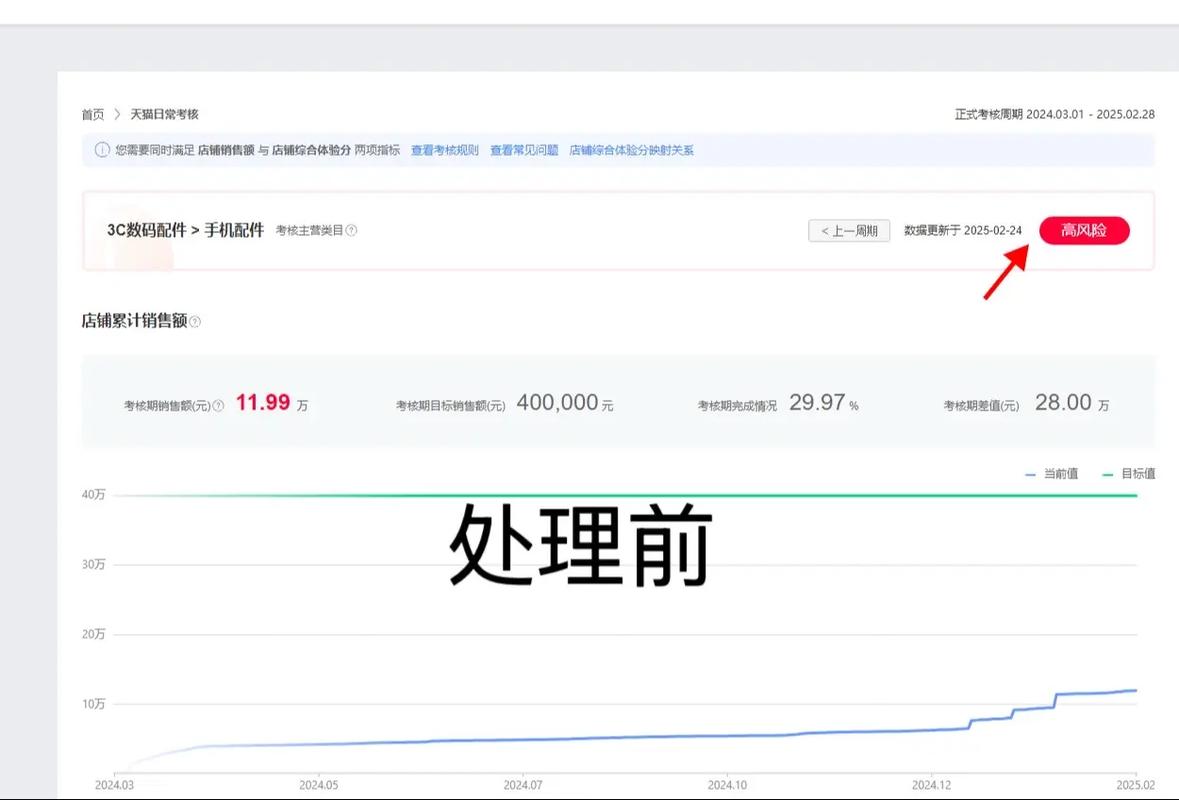This screenshot has height=800, width=1179.
Task: Click the 店铺累计销售额 question mark icon
Action: [x=195, y=320]
